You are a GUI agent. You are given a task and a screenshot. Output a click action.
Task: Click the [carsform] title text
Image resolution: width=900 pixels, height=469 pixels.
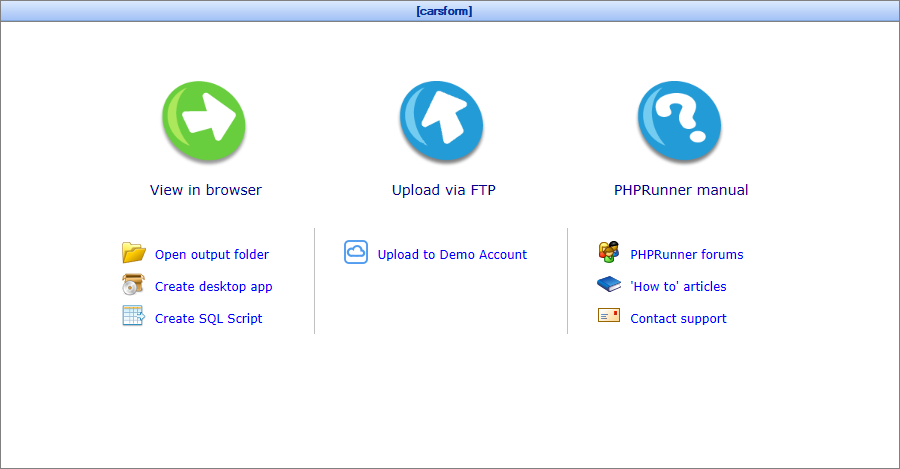tap(444, 11)
